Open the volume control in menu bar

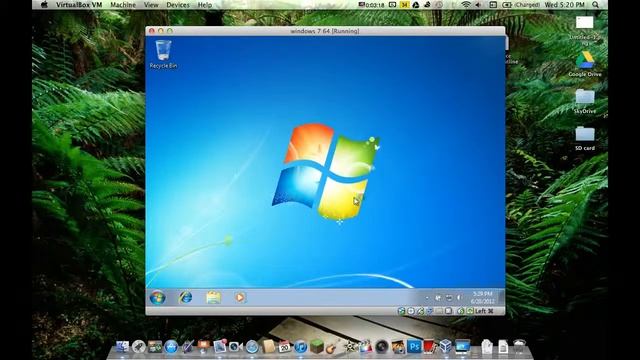coord(478,5)
